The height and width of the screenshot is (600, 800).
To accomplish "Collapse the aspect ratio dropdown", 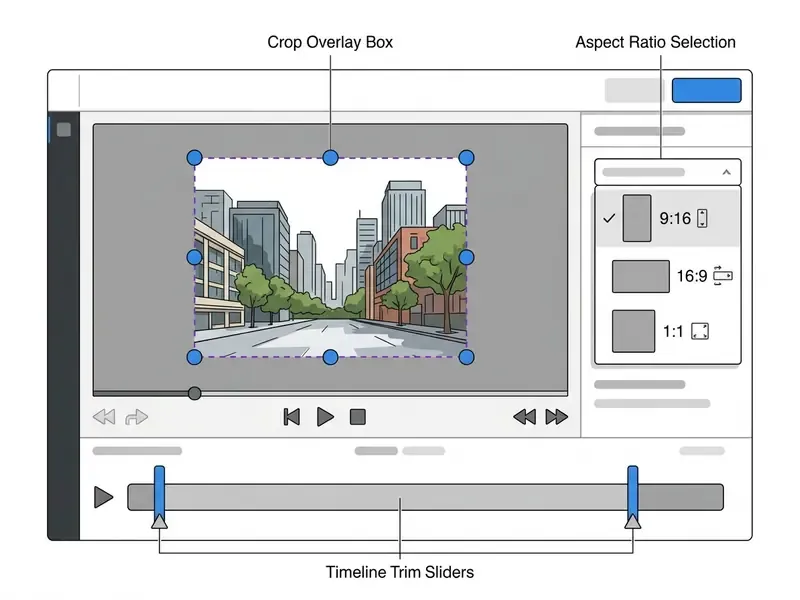I will [667, 172].
